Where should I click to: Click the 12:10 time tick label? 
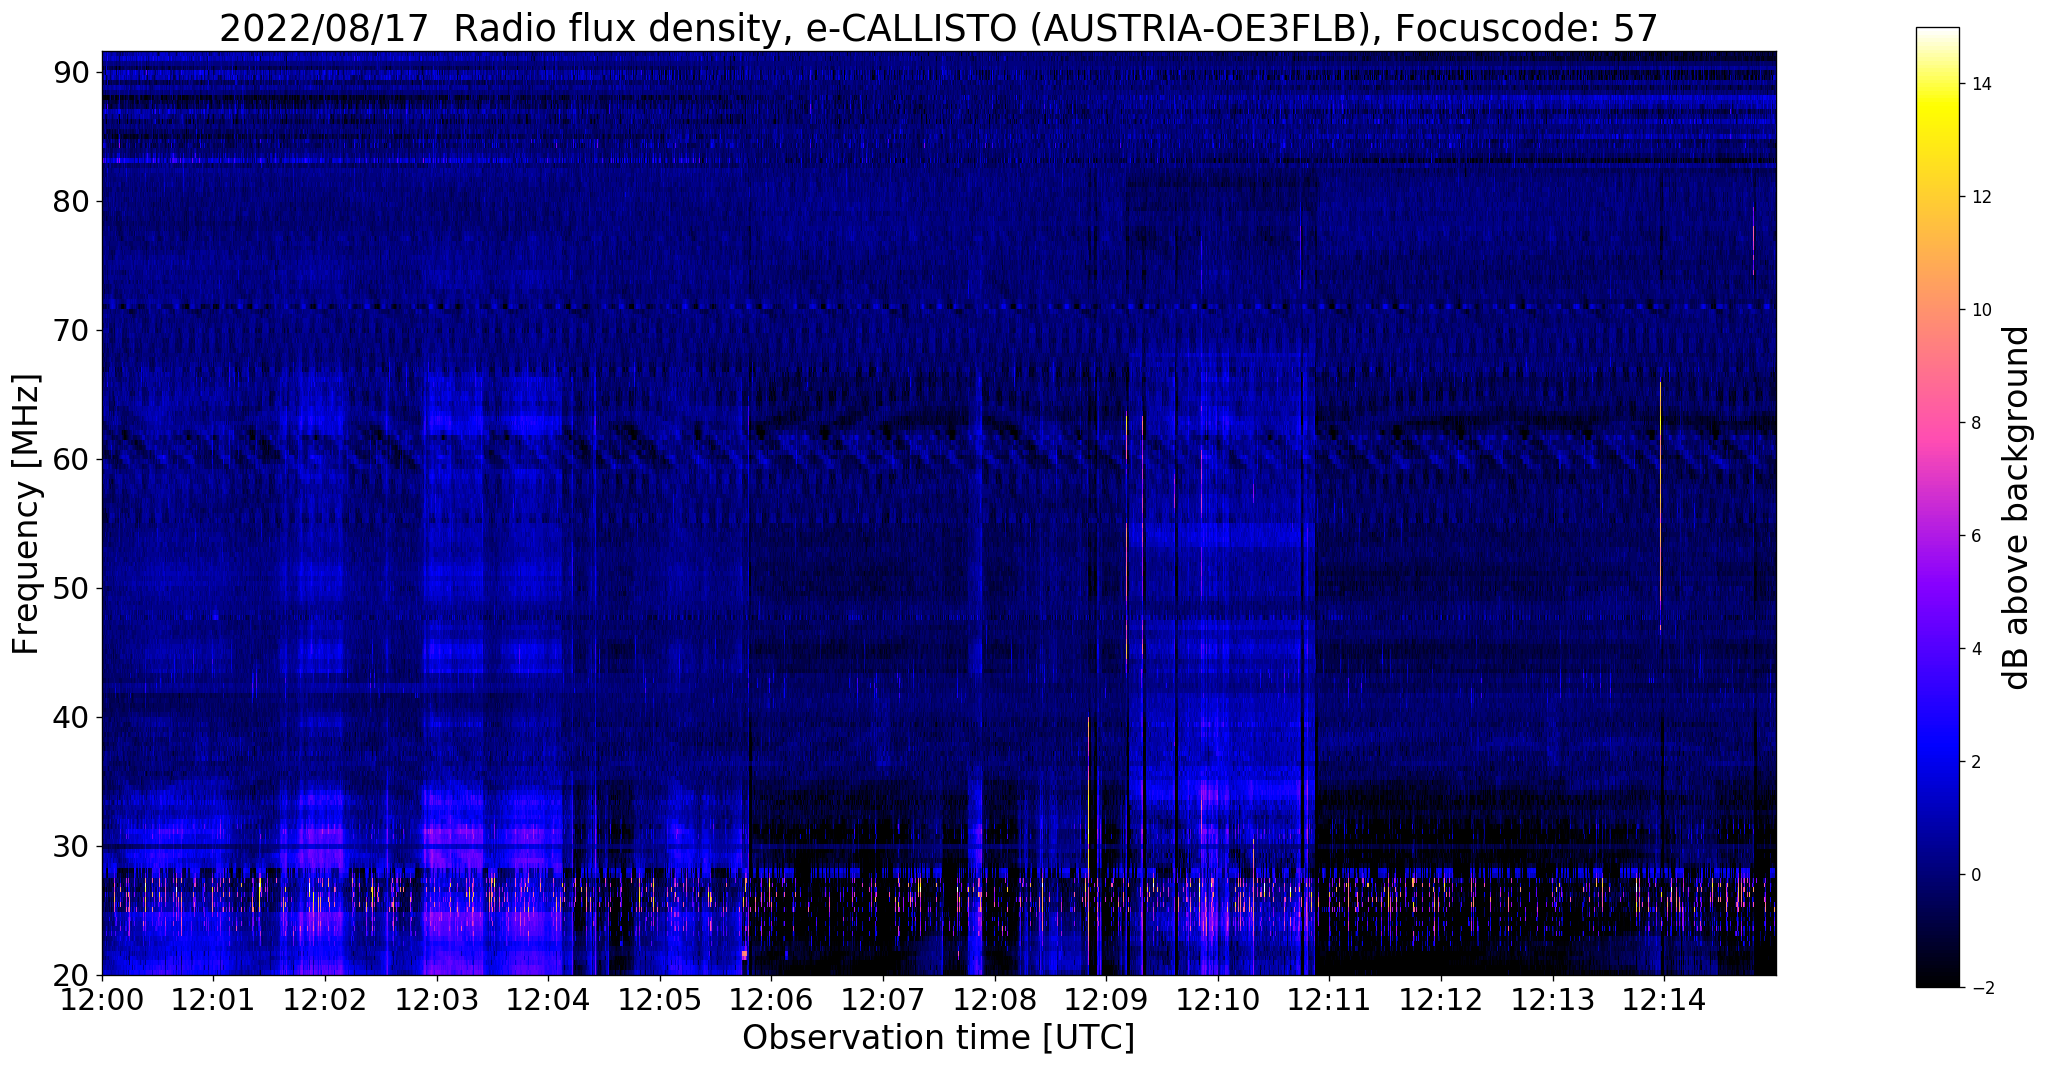pyautogui.click(x=1218, y=1001)
